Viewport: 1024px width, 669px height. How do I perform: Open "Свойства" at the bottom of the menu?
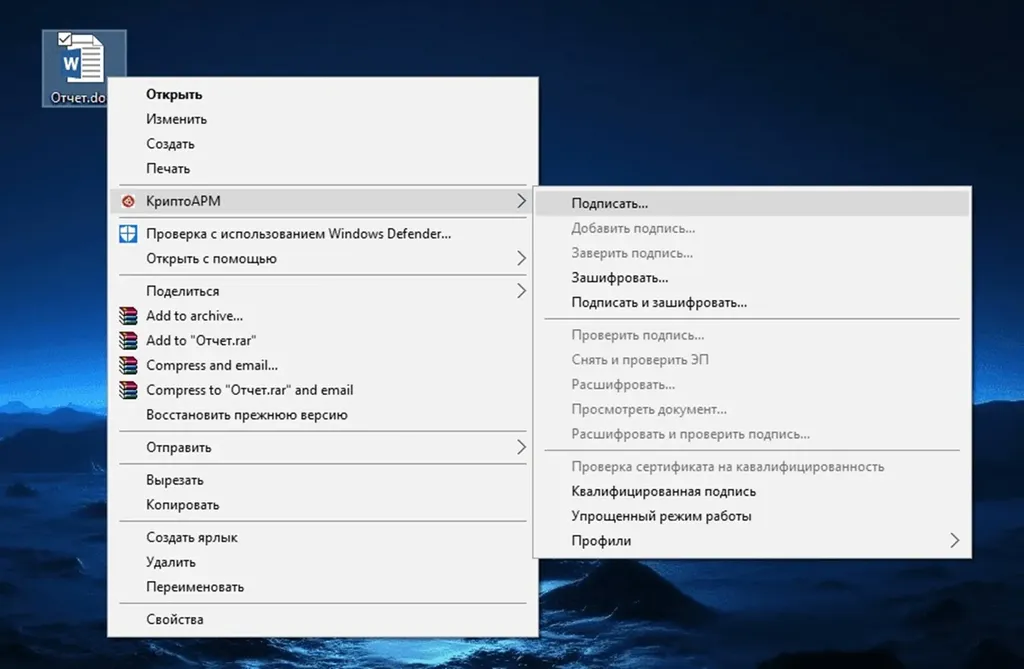click(176, 619)
